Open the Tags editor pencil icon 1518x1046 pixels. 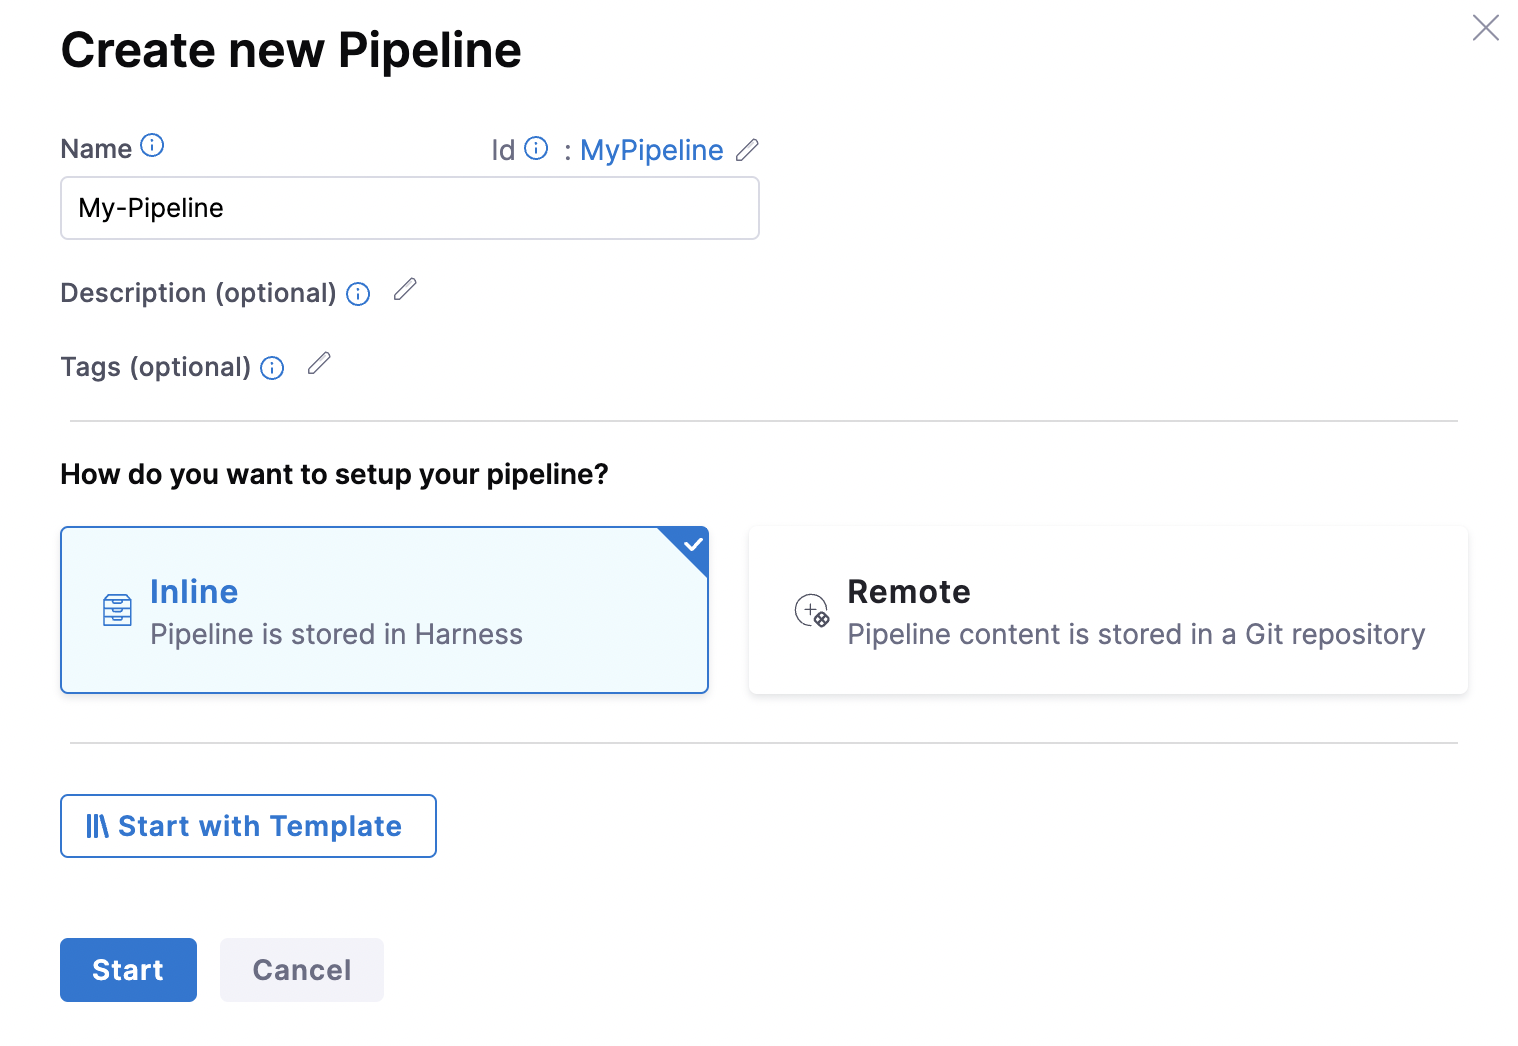(319, 364)
